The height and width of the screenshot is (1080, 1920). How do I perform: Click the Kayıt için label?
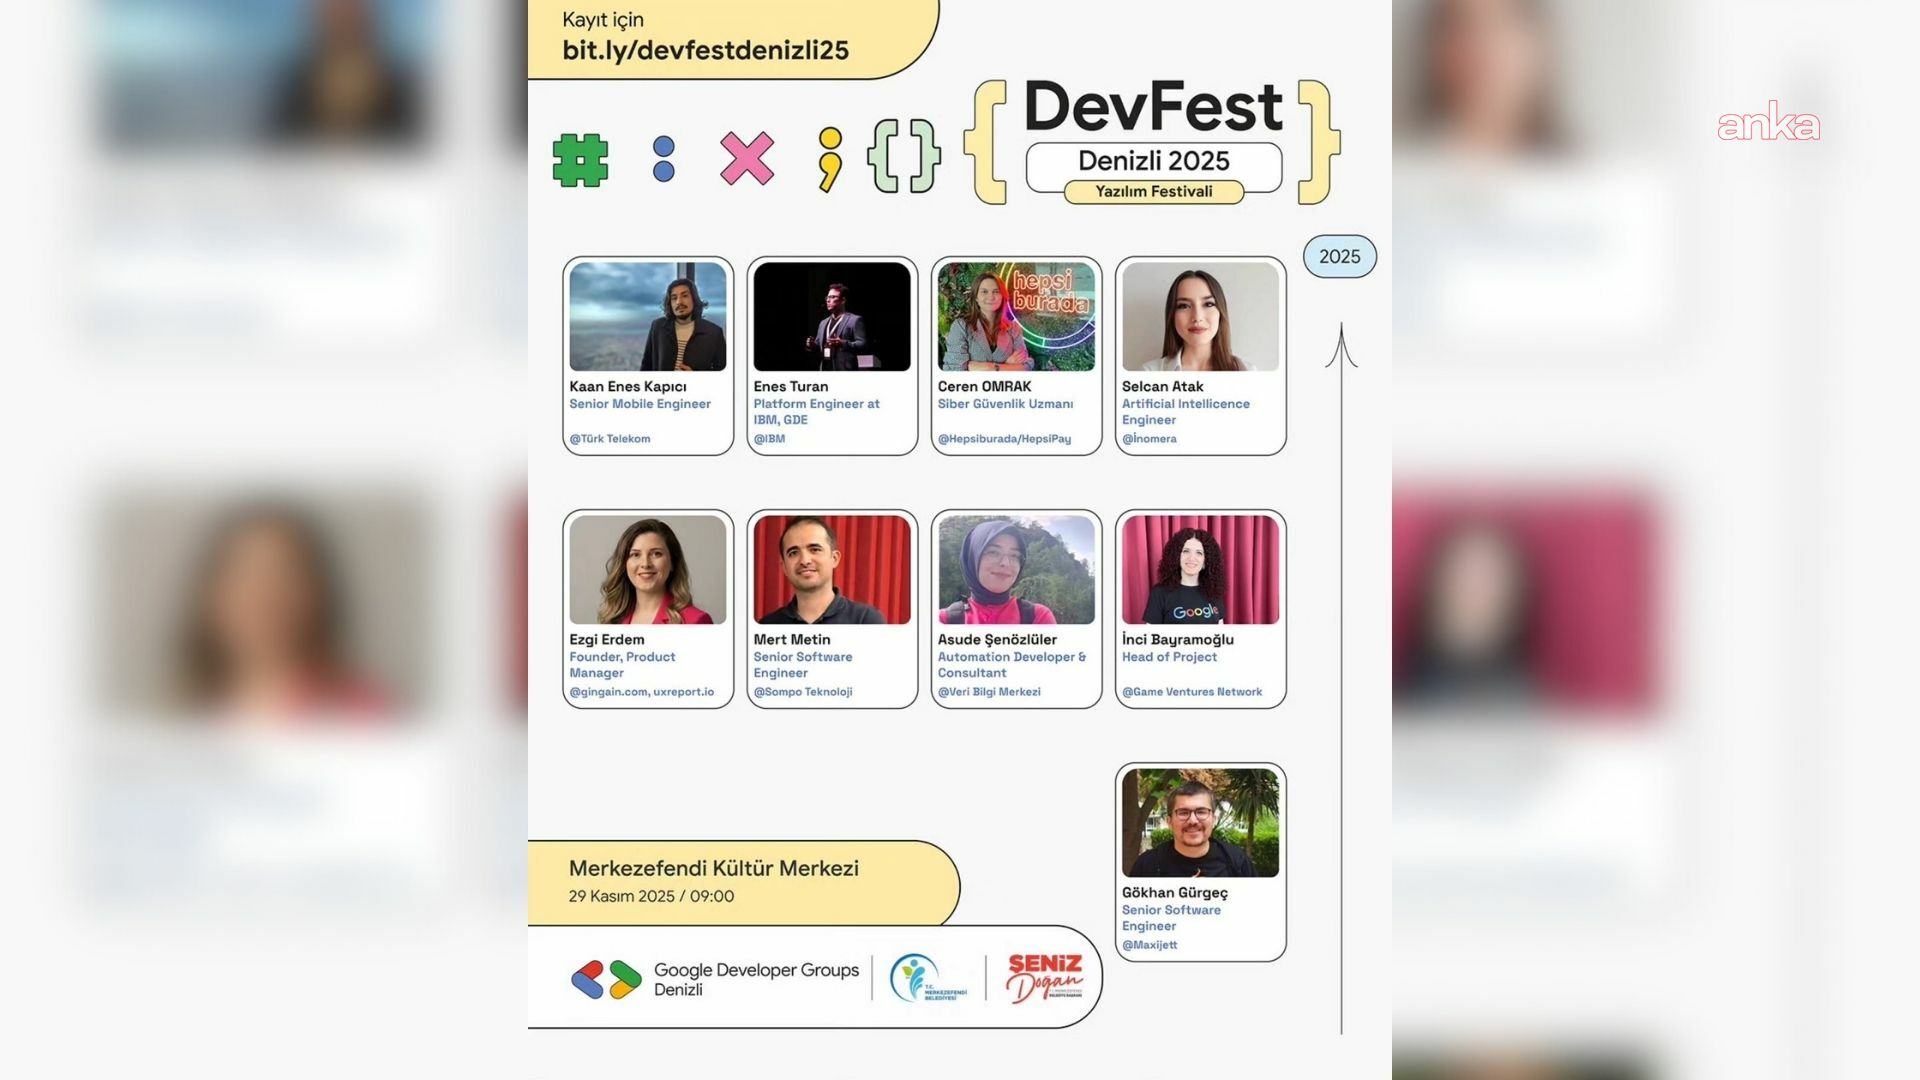(x=603, y=20)
